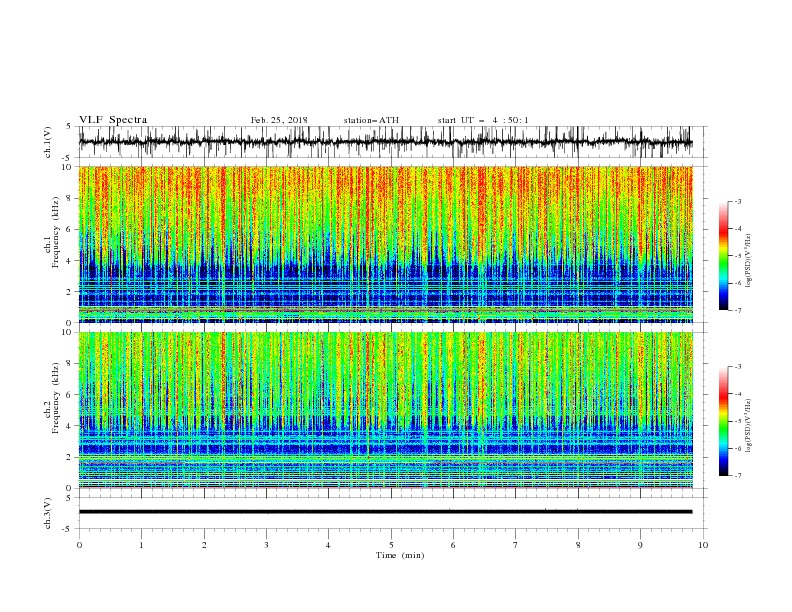Click the date 'Feb. 25, 2018'
Screen dimensions: 792x612
[279, 120]
